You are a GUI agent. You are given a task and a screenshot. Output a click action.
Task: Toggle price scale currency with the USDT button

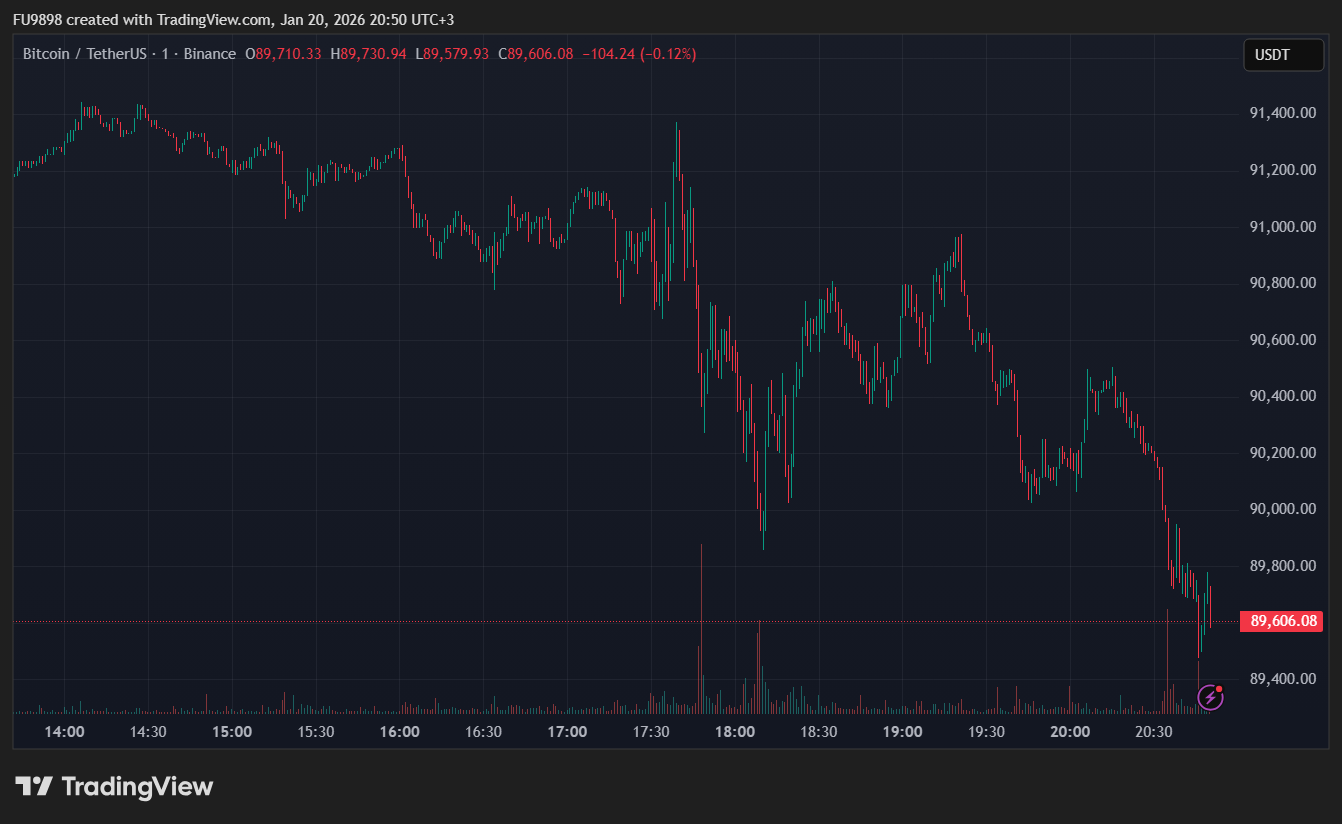1283,55
